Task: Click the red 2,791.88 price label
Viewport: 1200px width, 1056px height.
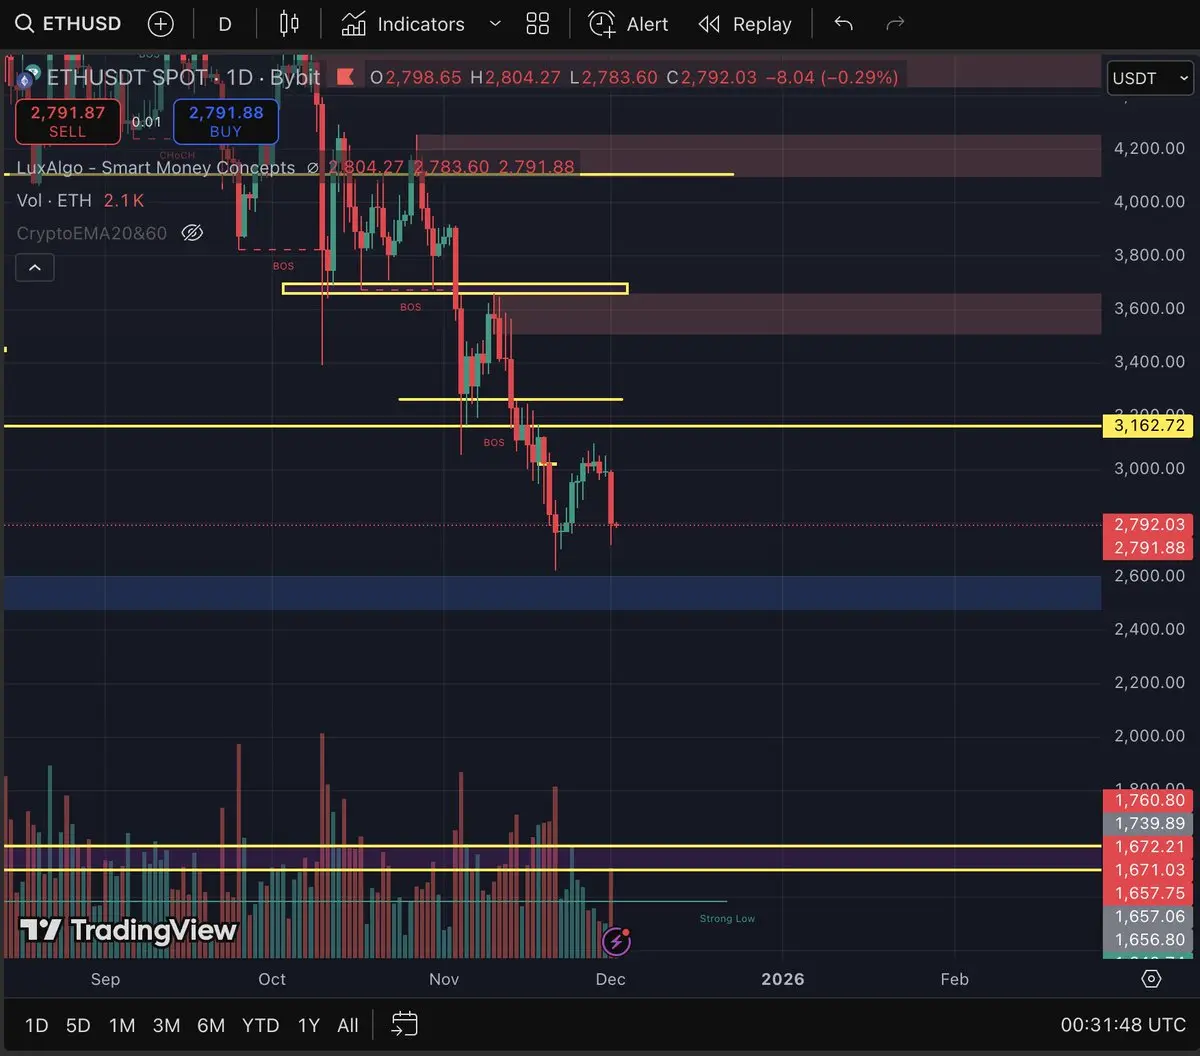Action: [x=1148, y=548]
